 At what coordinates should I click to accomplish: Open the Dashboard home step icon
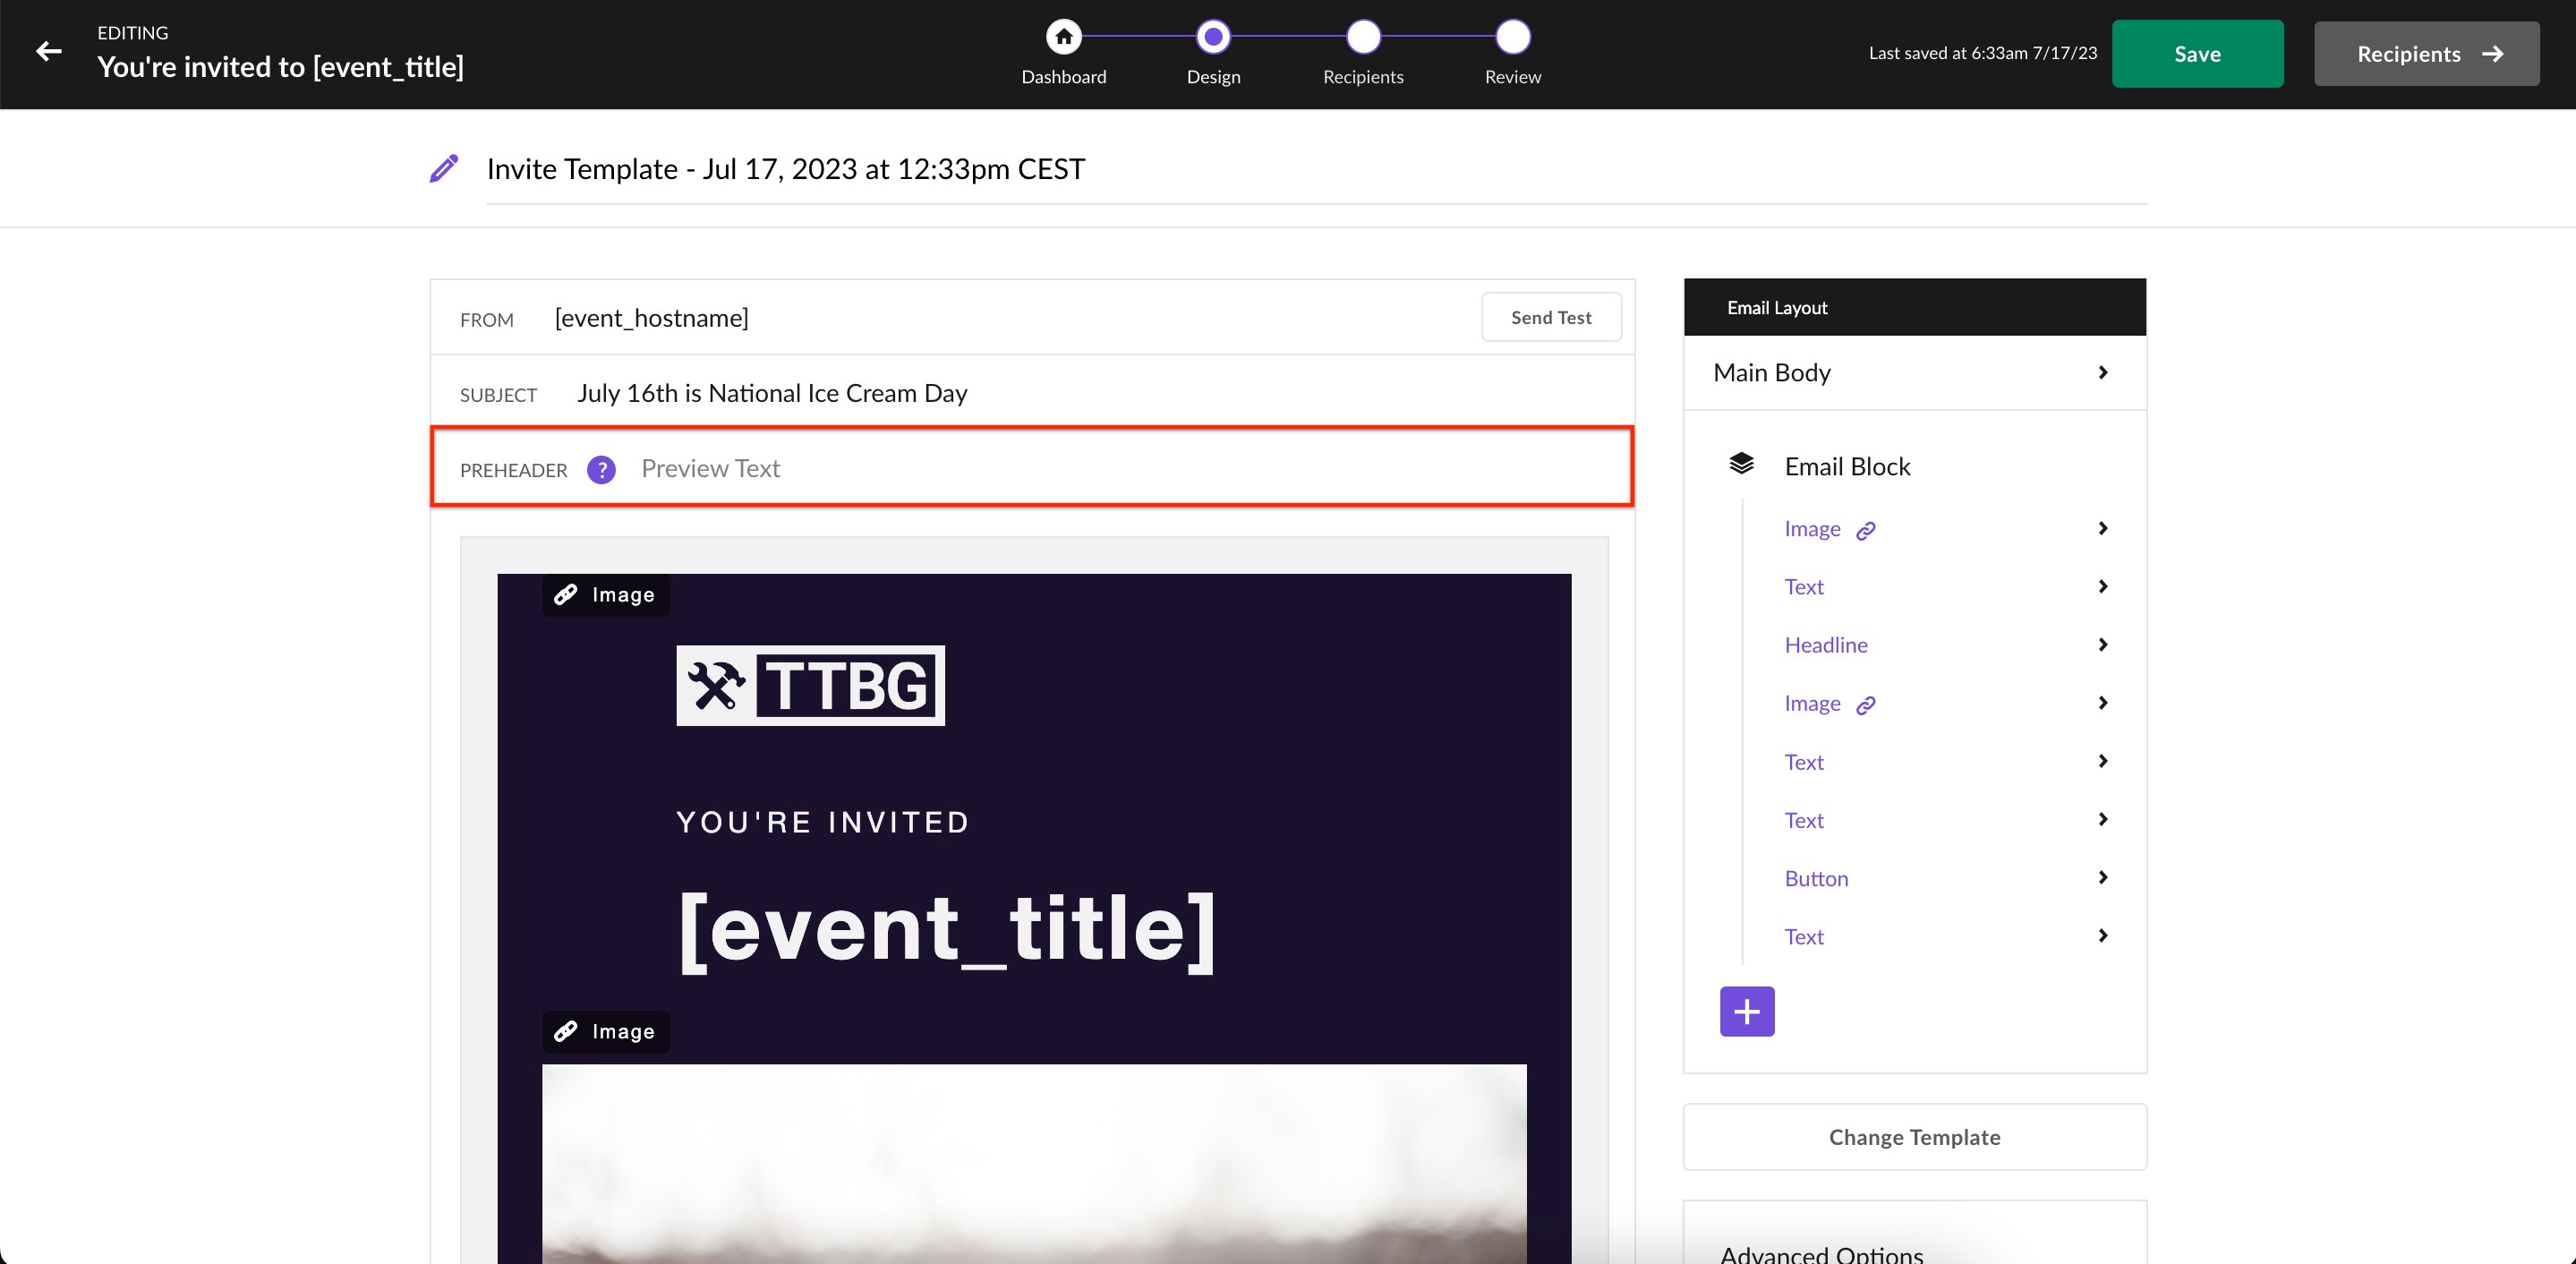[x=1063, y=37]
